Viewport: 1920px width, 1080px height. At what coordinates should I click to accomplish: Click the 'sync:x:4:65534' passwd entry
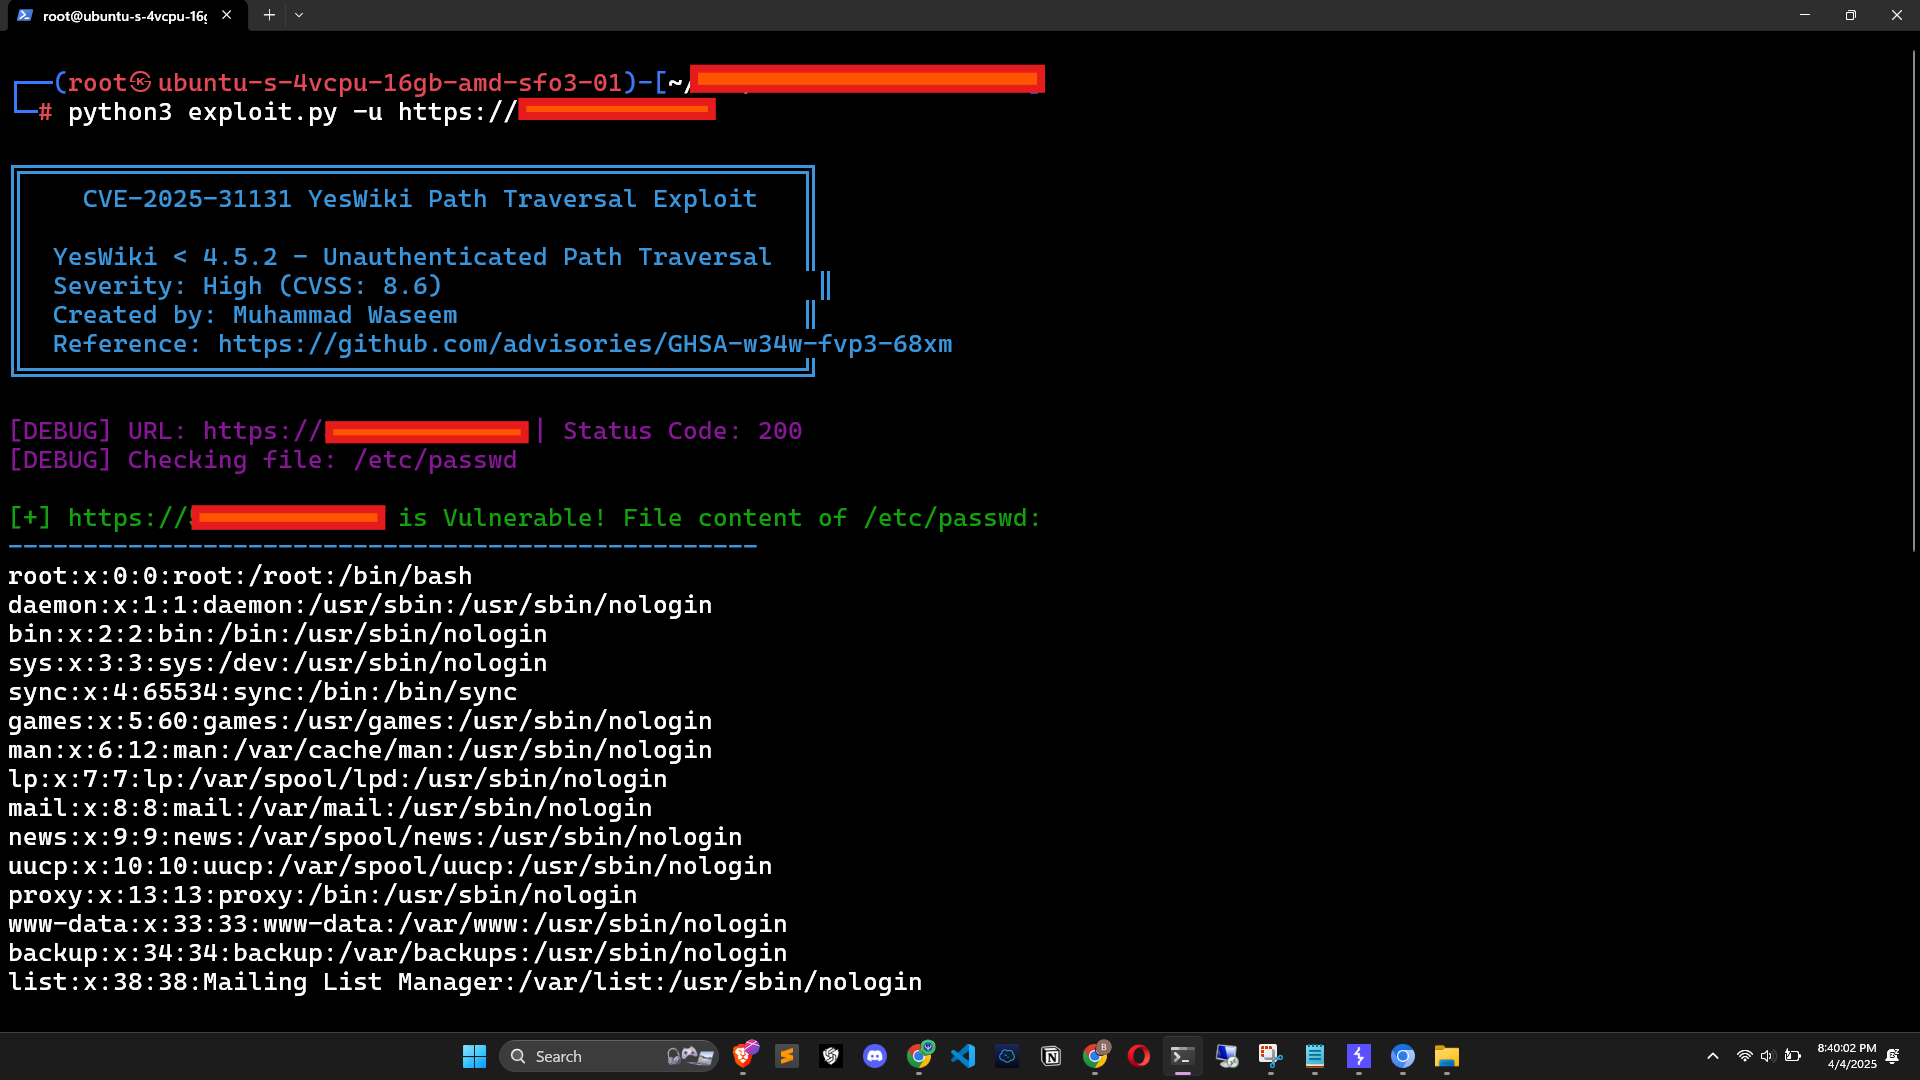click(263, 692)
